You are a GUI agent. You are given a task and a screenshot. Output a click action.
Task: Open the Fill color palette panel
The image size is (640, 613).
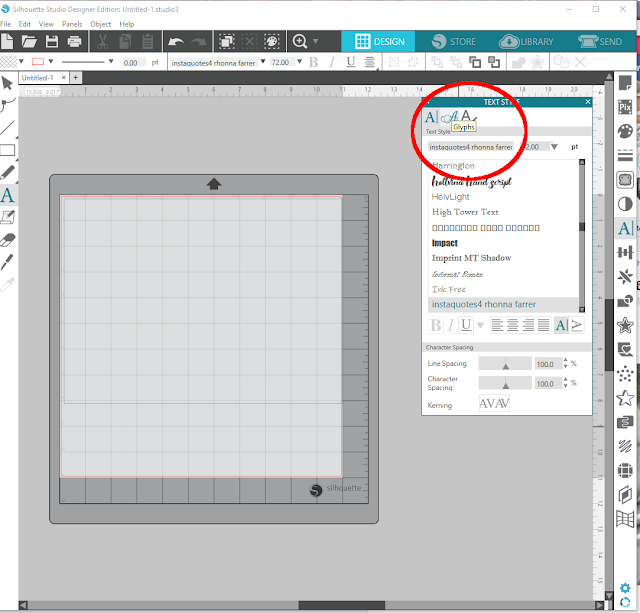[625, 131]
